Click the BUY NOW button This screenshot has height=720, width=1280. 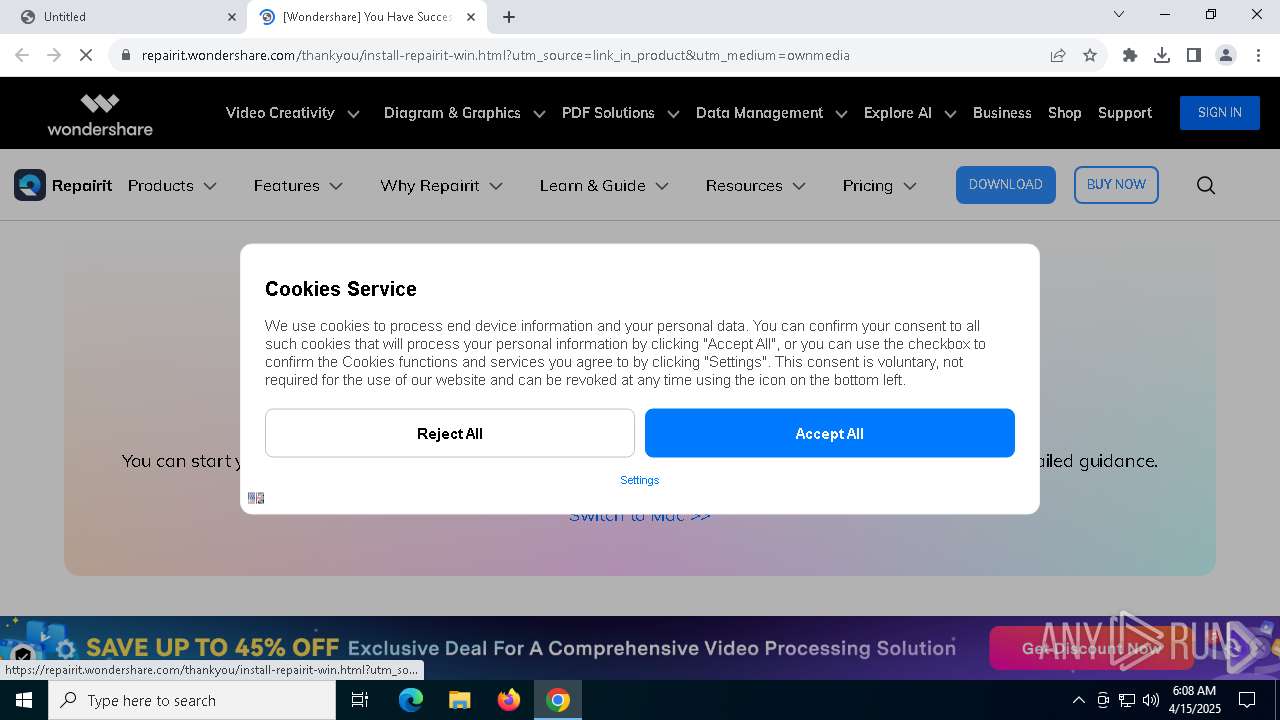tap(1116, 185)
